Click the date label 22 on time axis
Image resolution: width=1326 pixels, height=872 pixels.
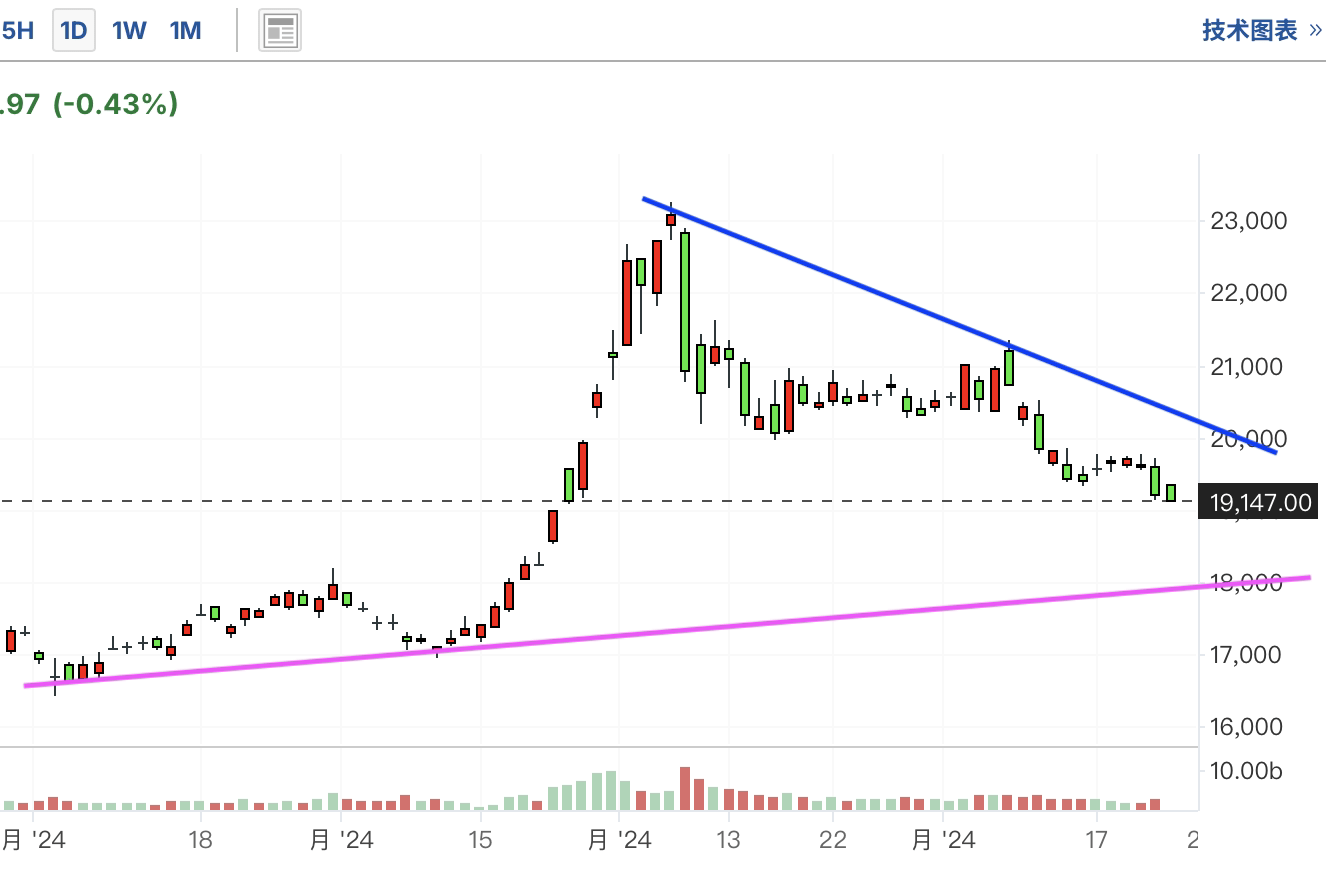click(833, 840)
